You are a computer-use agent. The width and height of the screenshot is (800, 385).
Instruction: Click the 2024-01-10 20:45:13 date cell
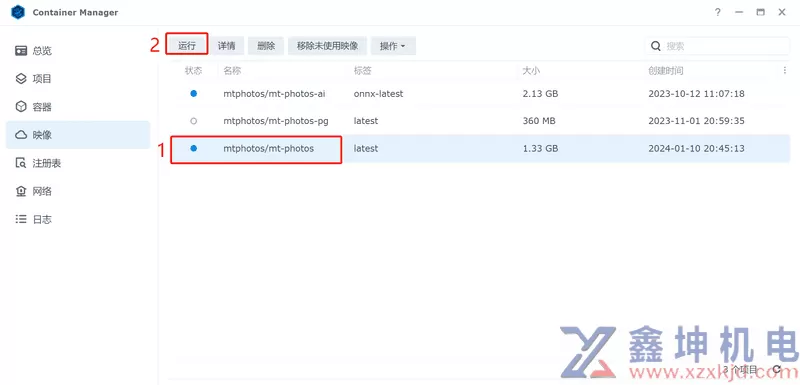coord(696,148)
